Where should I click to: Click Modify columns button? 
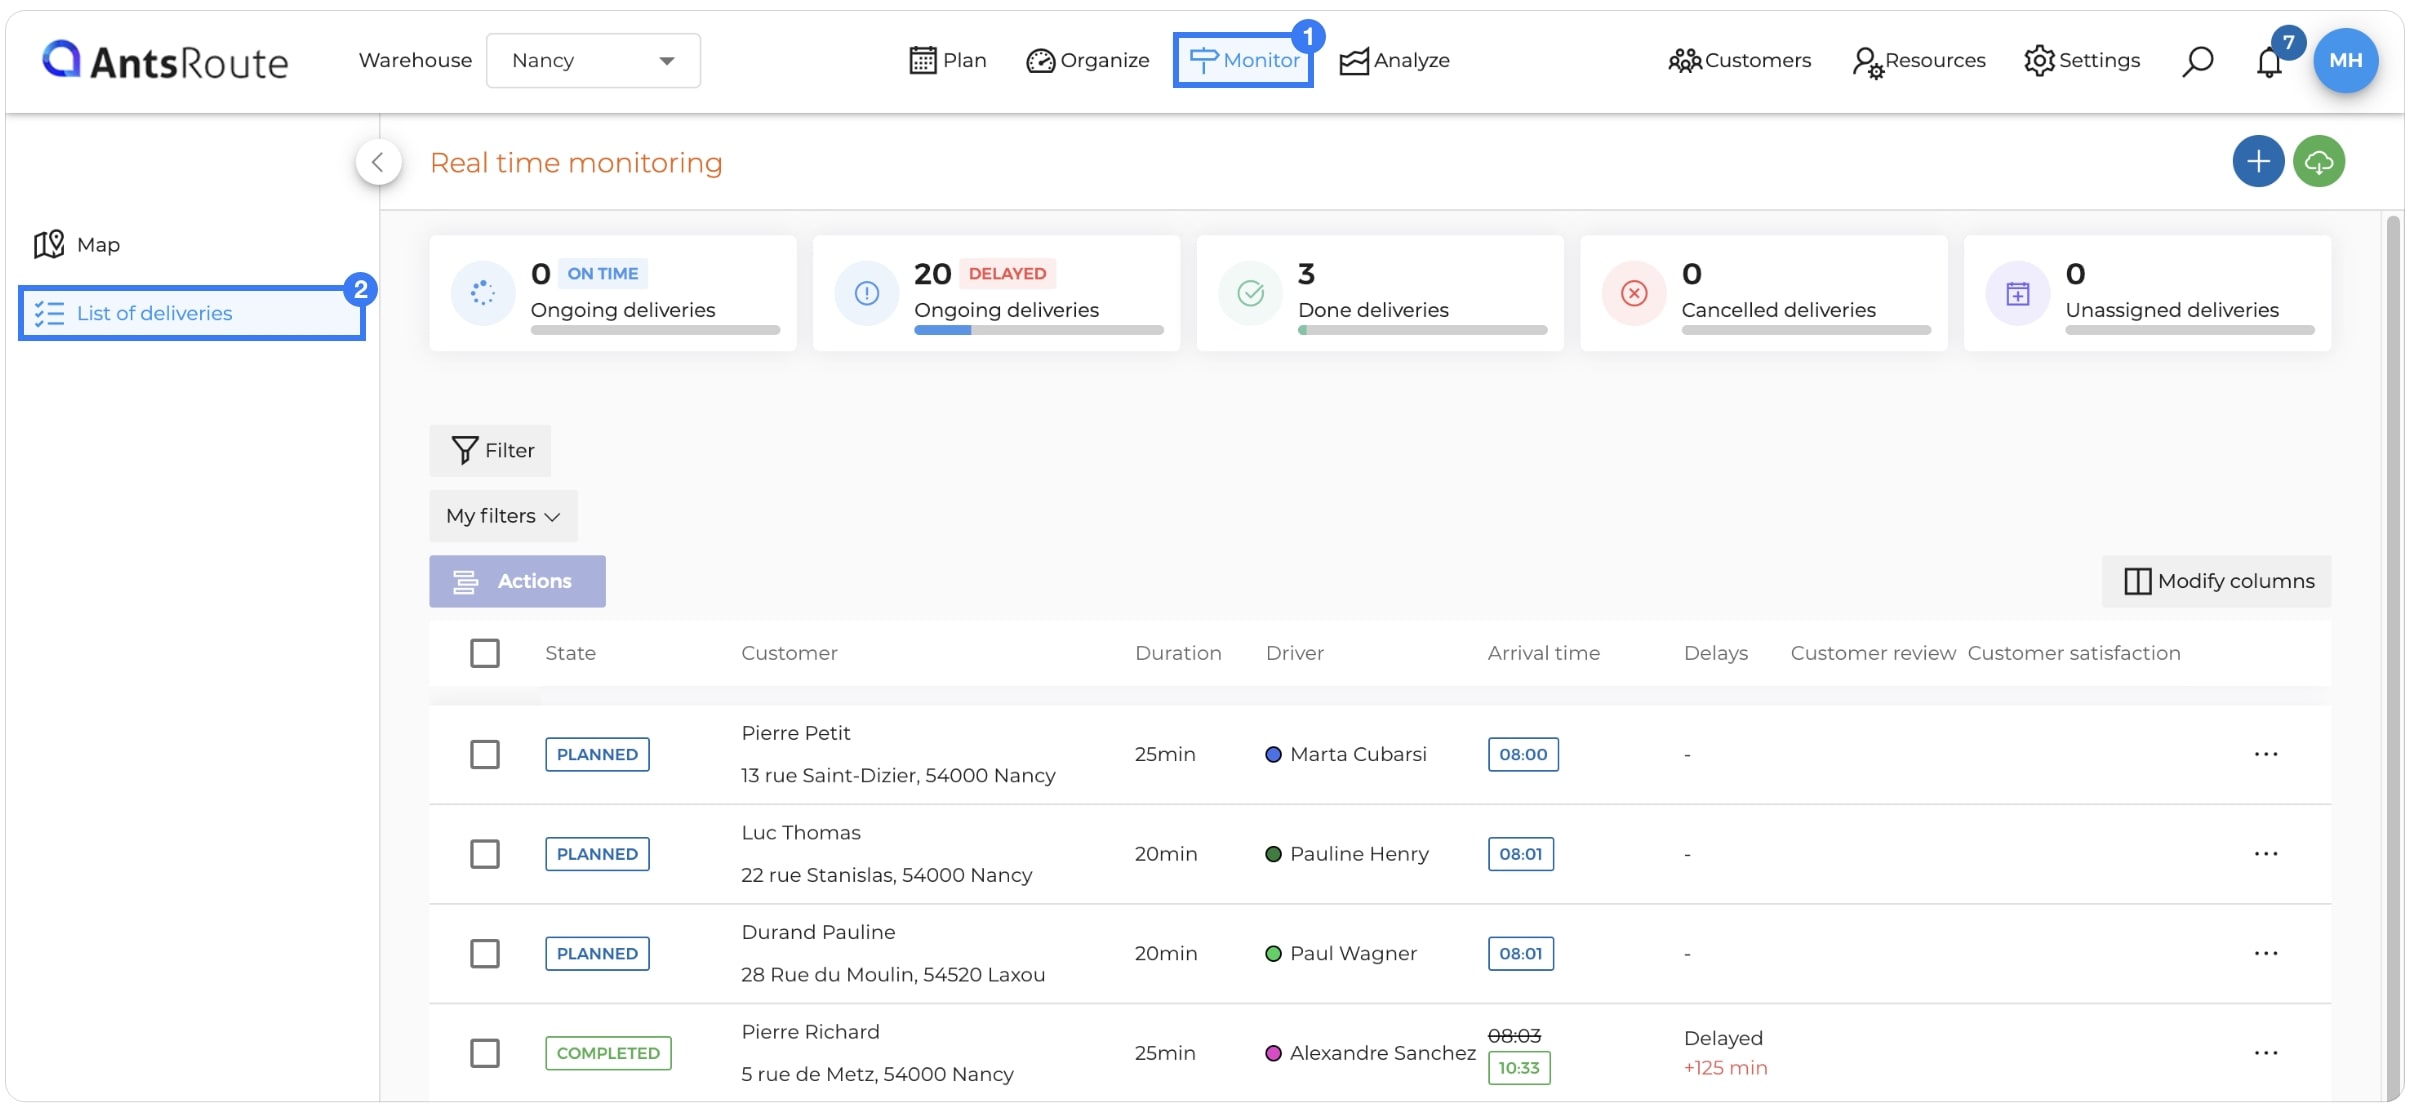click(x=2216, y=581)
